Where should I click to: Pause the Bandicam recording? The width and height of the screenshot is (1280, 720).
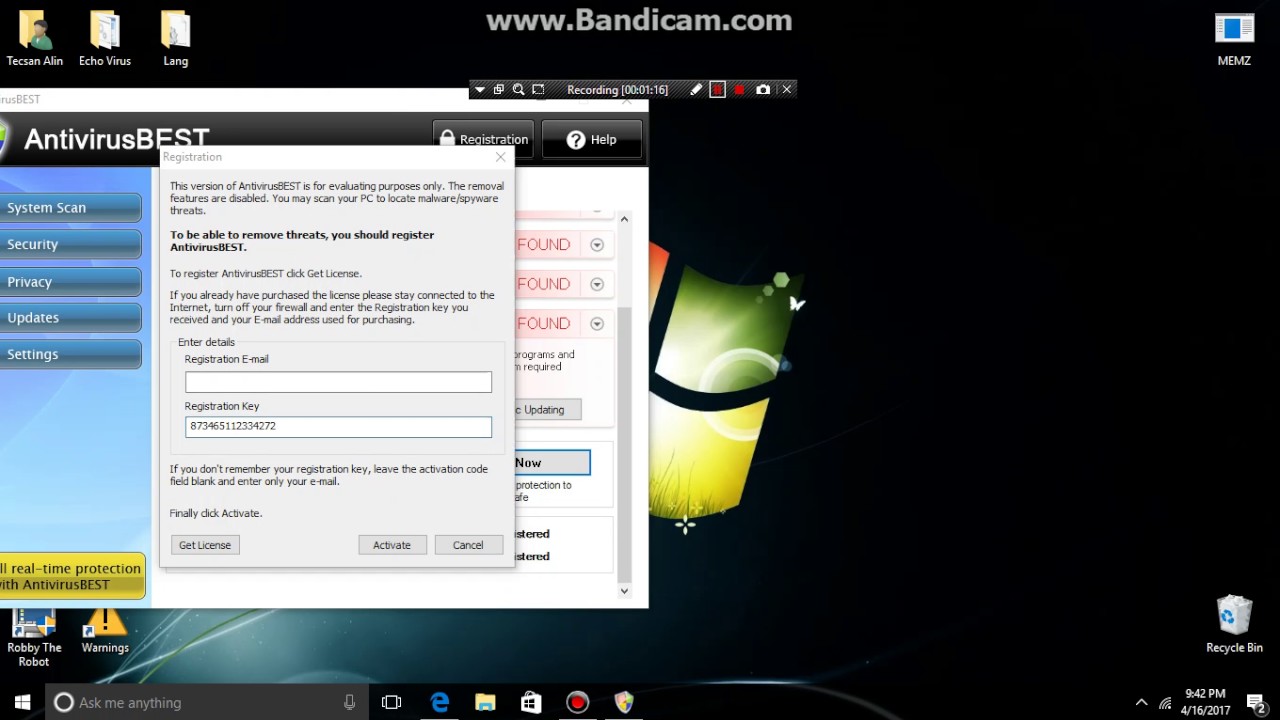coord(717,90)
